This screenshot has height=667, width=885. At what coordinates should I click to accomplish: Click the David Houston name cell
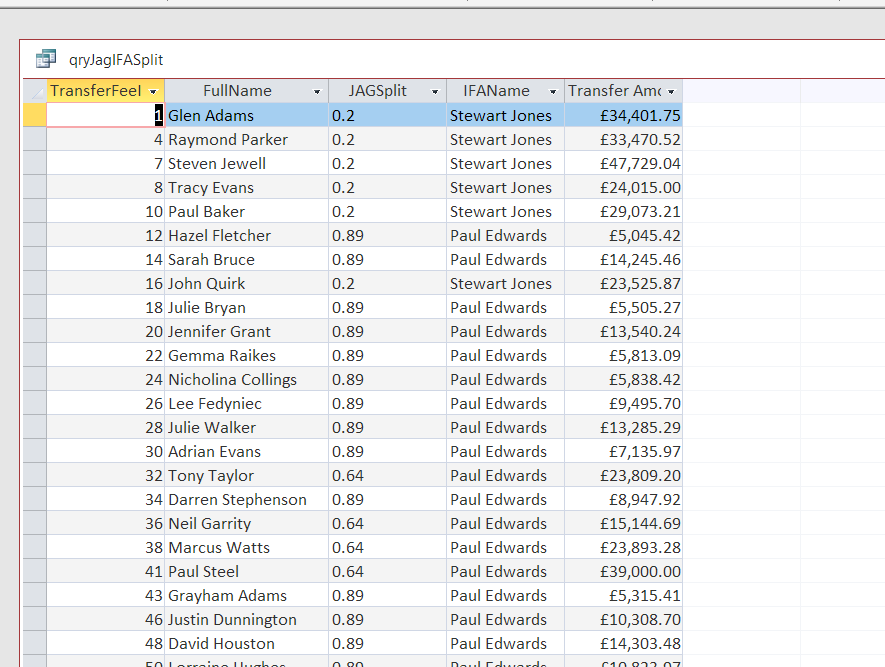click(247, 643)
